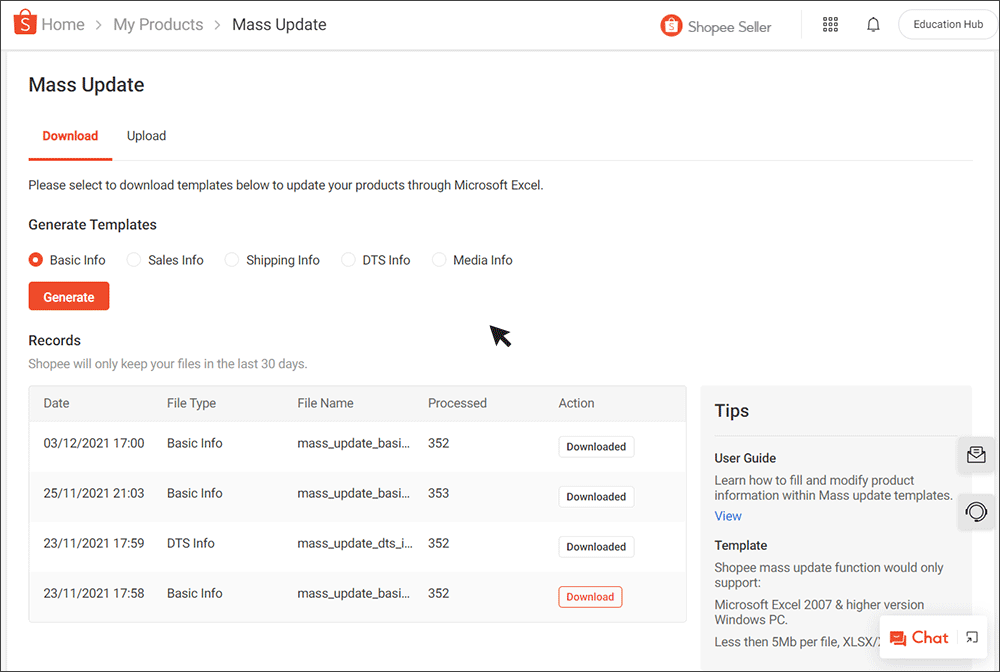The width and height of the screenshot is (1000, 672).
Task: Select the Download tab
Action: pyautogui.click(x=70, y=135)
